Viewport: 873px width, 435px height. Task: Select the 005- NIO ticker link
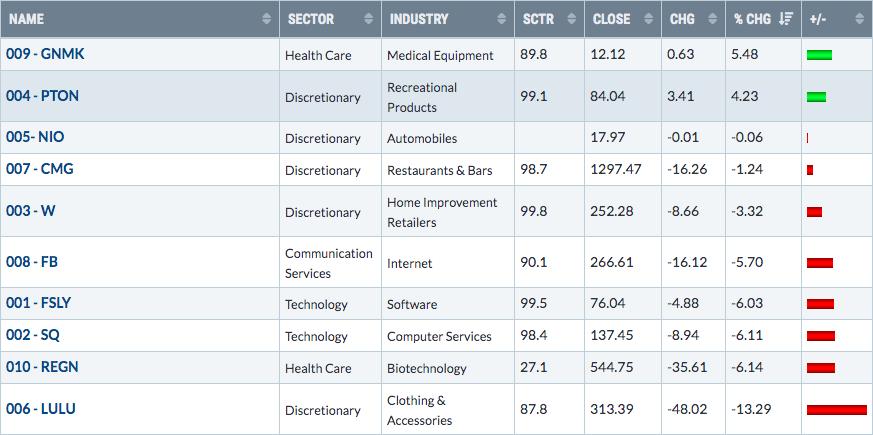coord(35,137)
